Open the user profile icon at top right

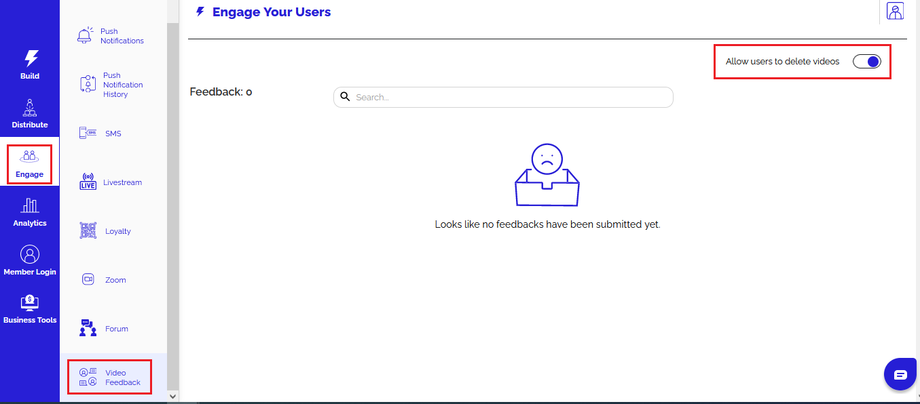[x=895, y=11]
